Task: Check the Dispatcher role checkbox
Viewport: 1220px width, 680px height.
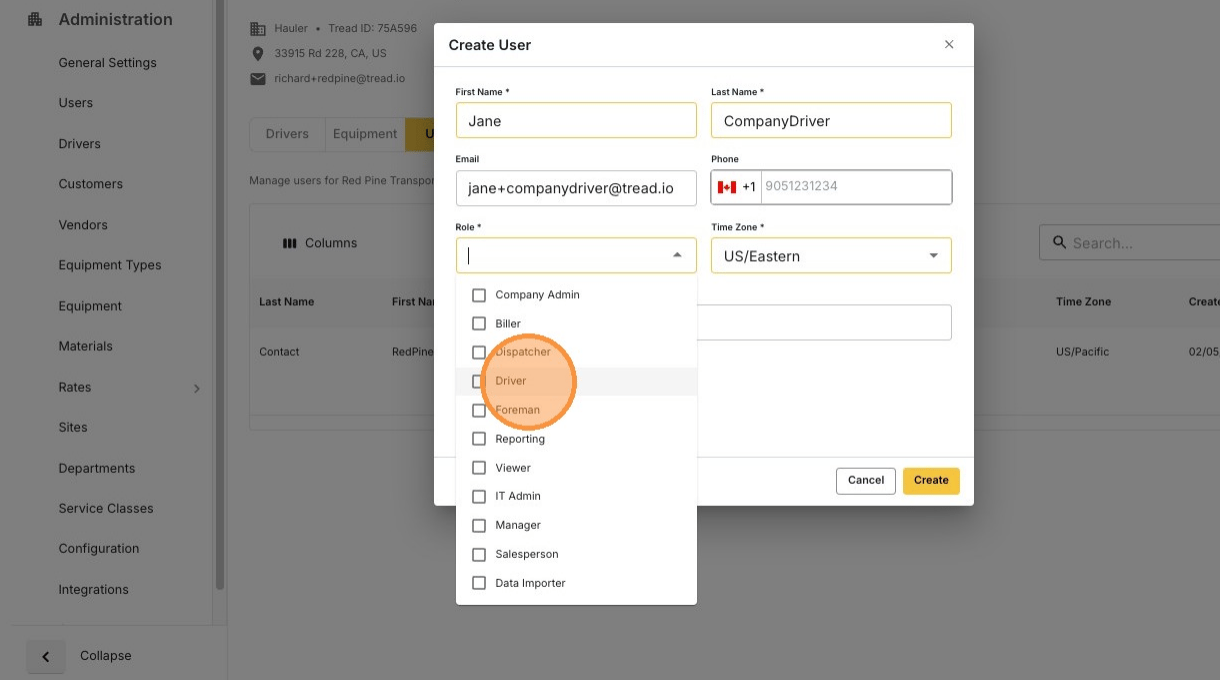Action: pyautogui.click(x=479, y=352)
